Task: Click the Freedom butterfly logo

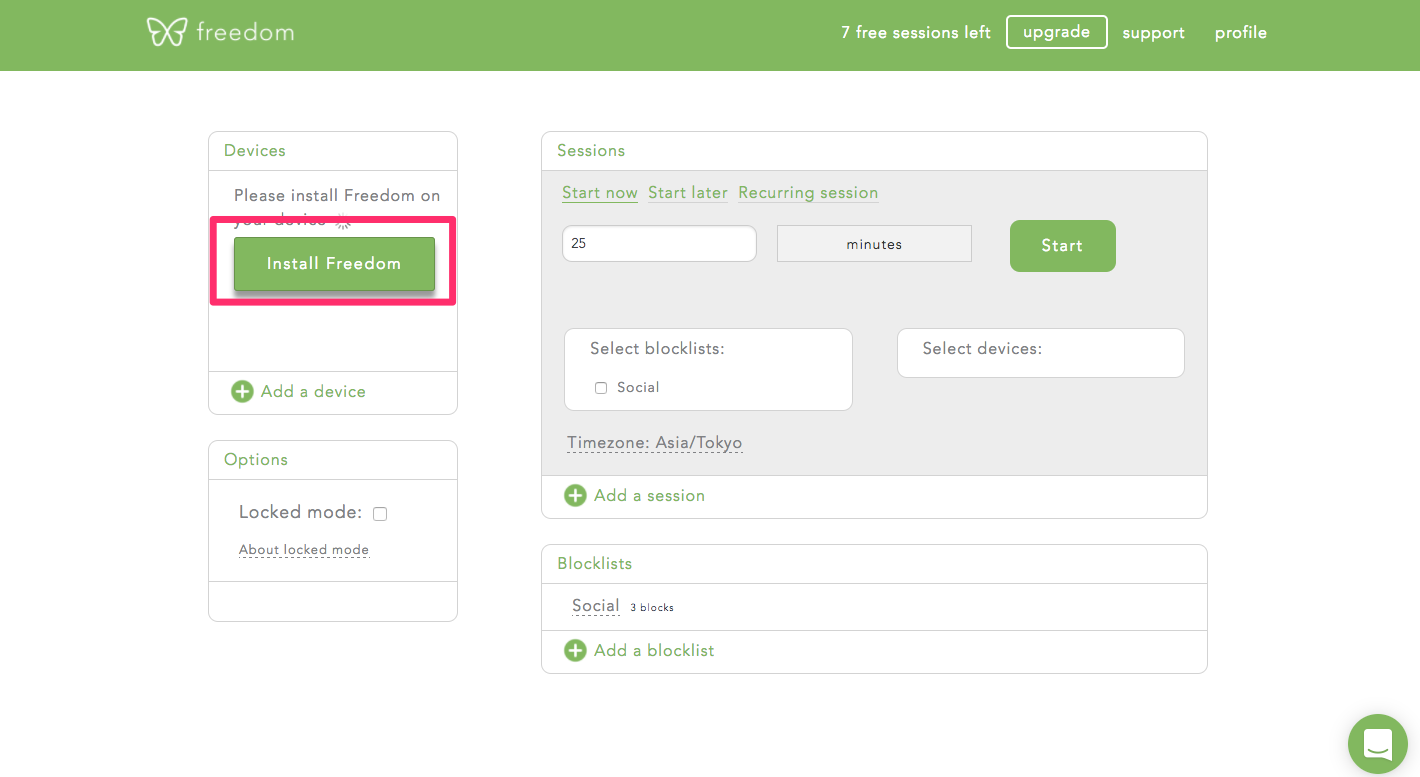Action: [167, 32]
